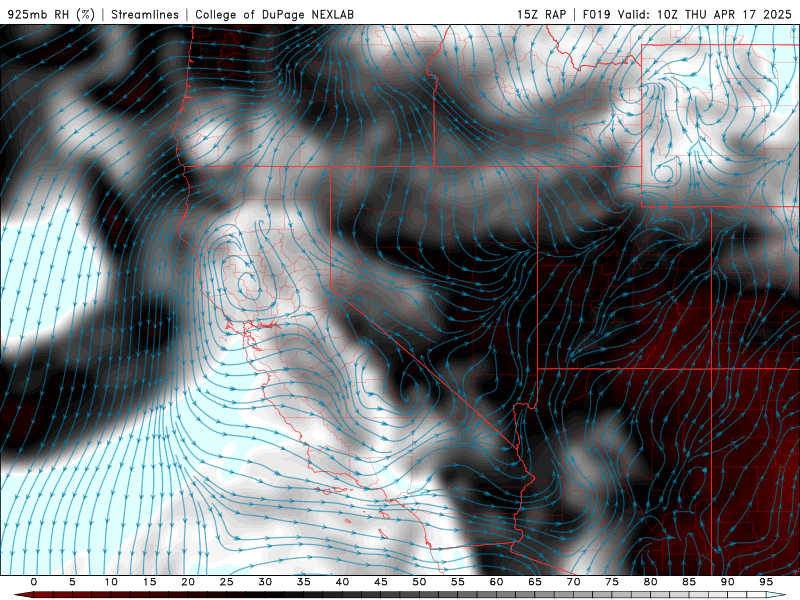The image size is (800, 600).
Task: Click the "50" value on the color scale
Action: (419, 582)
